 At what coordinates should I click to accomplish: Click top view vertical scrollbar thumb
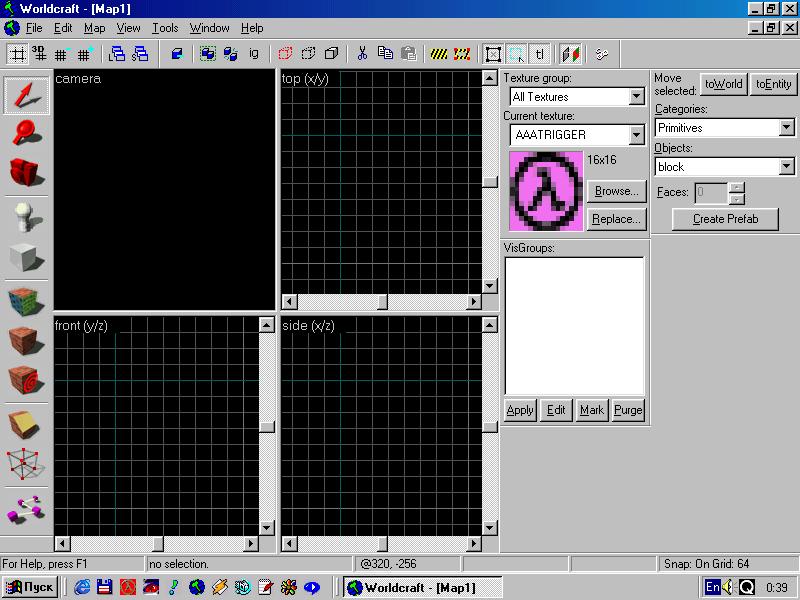(x=490, y=182)
